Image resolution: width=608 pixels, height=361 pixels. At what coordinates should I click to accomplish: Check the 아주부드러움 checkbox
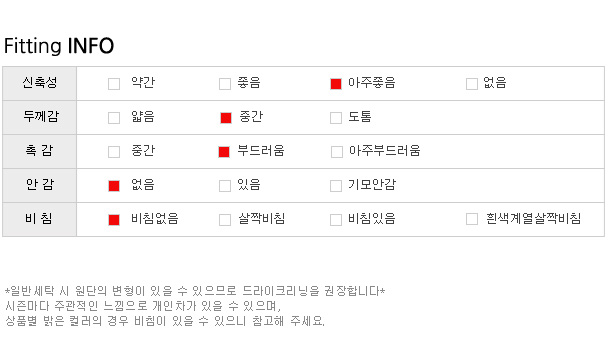(x=337, y=152)
